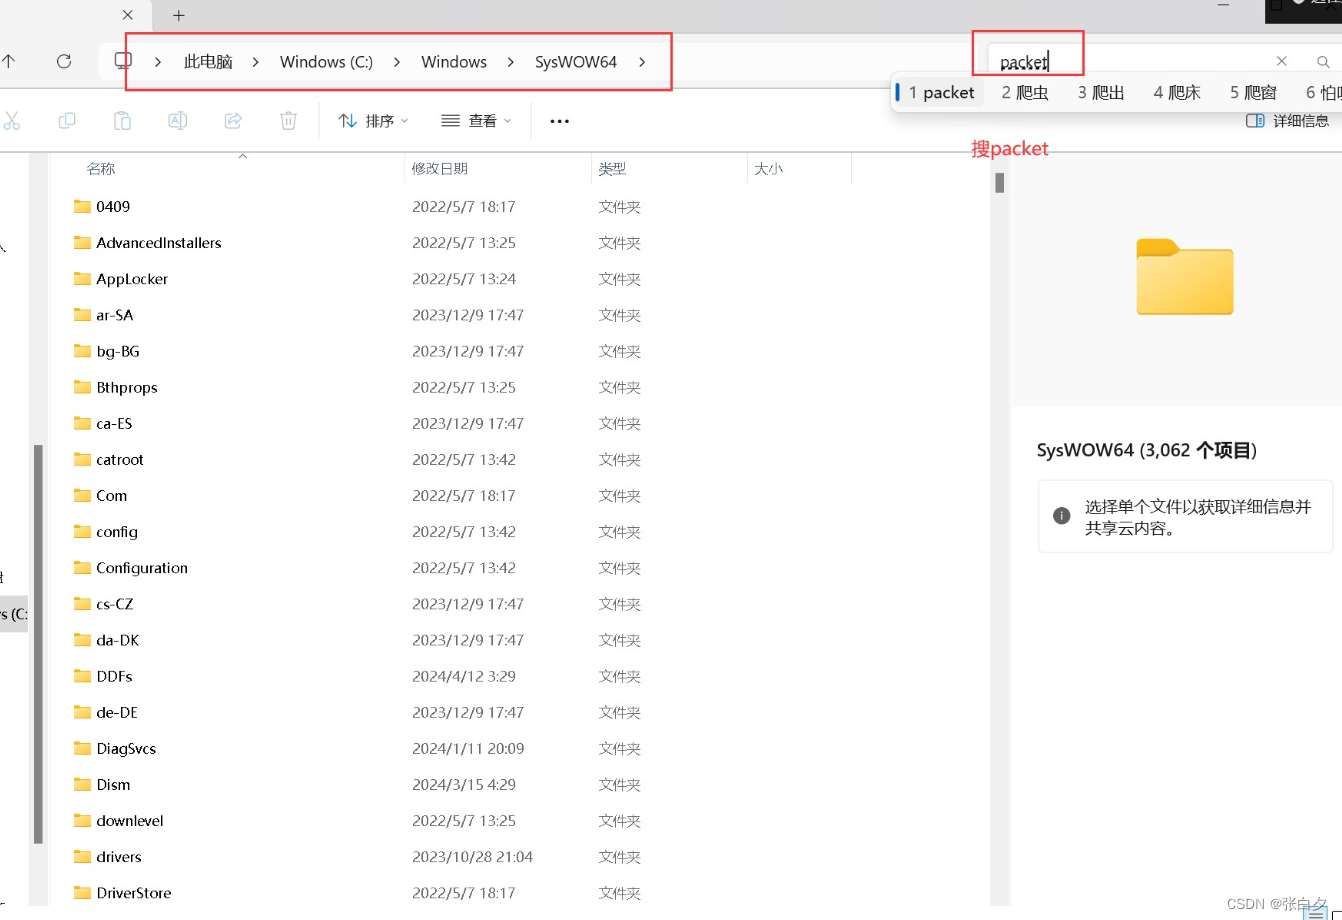
Task: Expand chevron after SysWOW64 in breadcrumb
Action: point(642,62)
